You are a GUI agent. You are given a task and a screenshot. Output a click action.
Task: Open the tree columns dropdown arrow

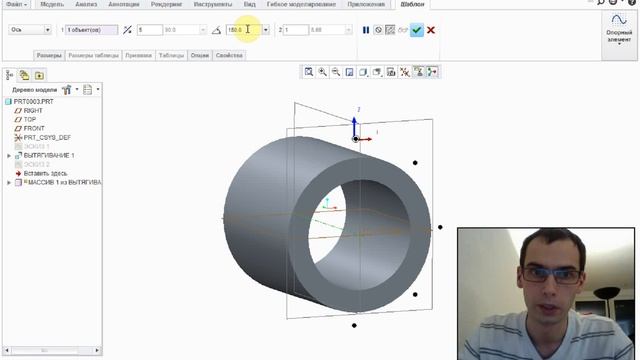point(98,89)
